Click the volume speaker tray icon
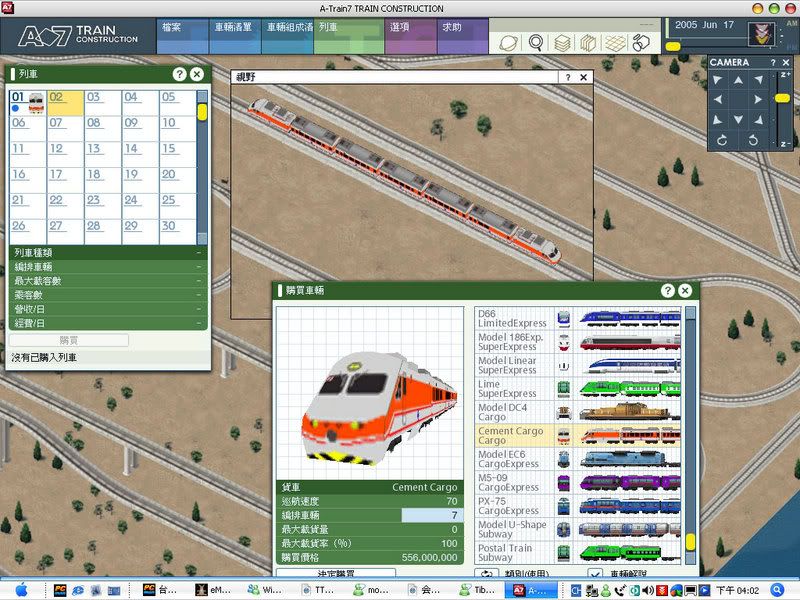800x600 pixels. click(x=648, y=590)
